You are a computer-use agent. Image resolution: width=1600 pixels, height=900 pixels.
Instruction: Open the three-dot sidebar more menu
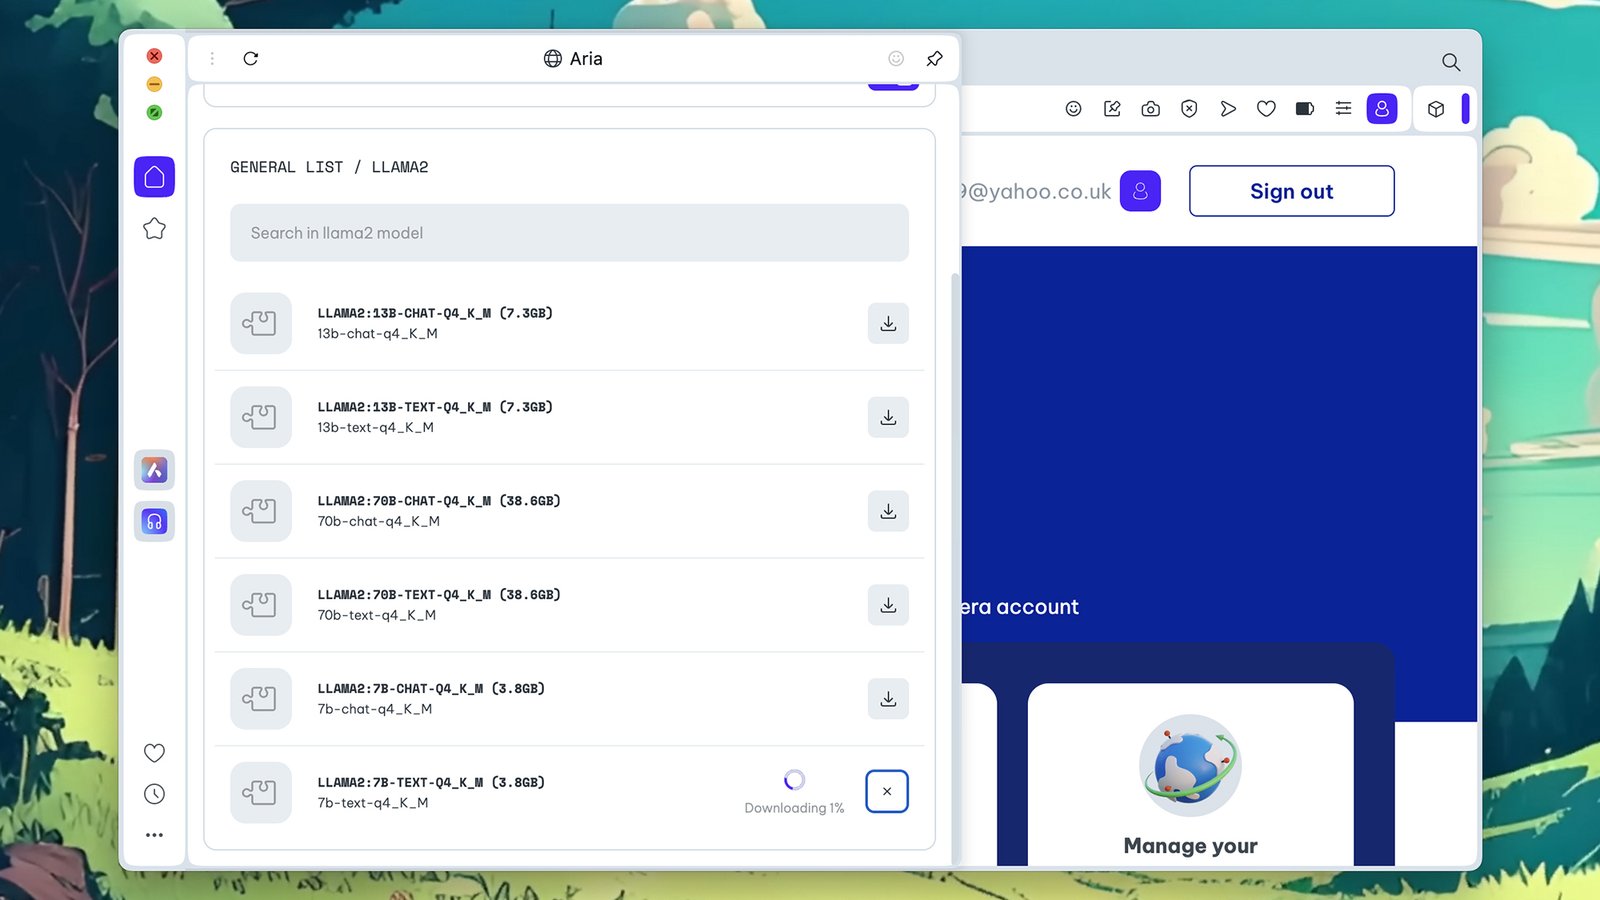coord(154,835)
